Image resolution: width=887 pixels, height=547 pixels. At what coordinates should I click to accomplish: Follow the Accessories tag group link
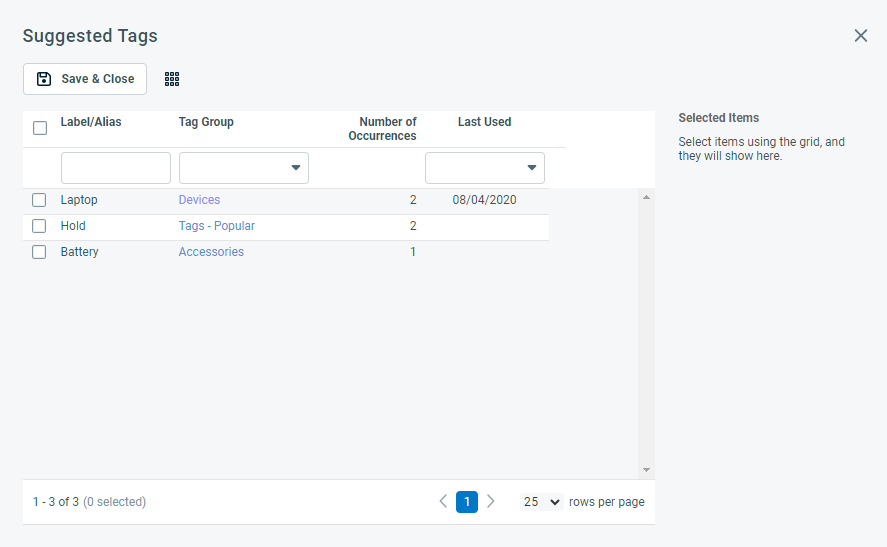(x=211, y=252)
